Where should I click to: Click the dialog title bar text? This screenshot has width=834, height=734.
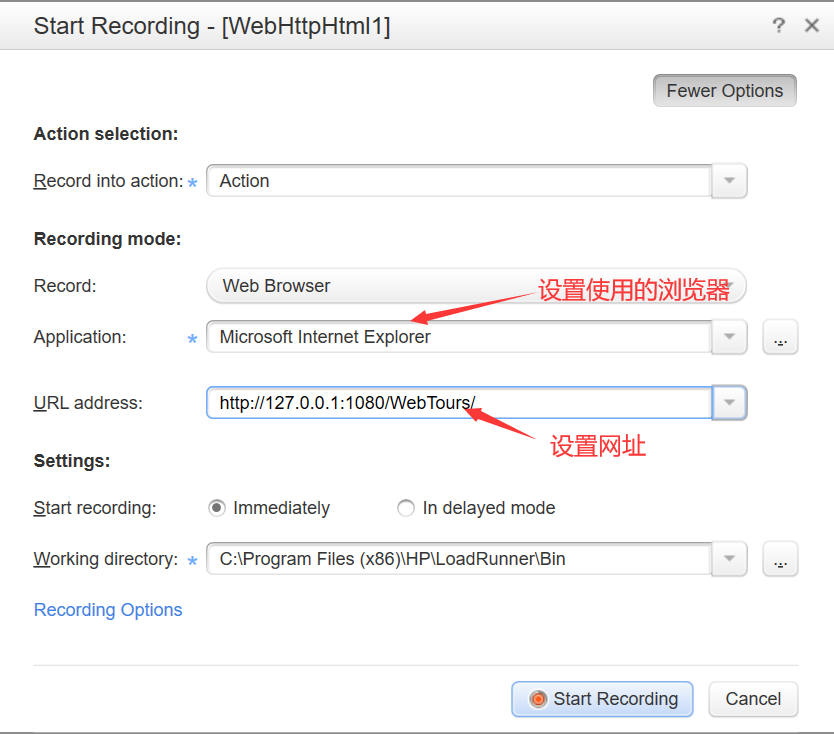pyautogui.click(x=212, y=26)
